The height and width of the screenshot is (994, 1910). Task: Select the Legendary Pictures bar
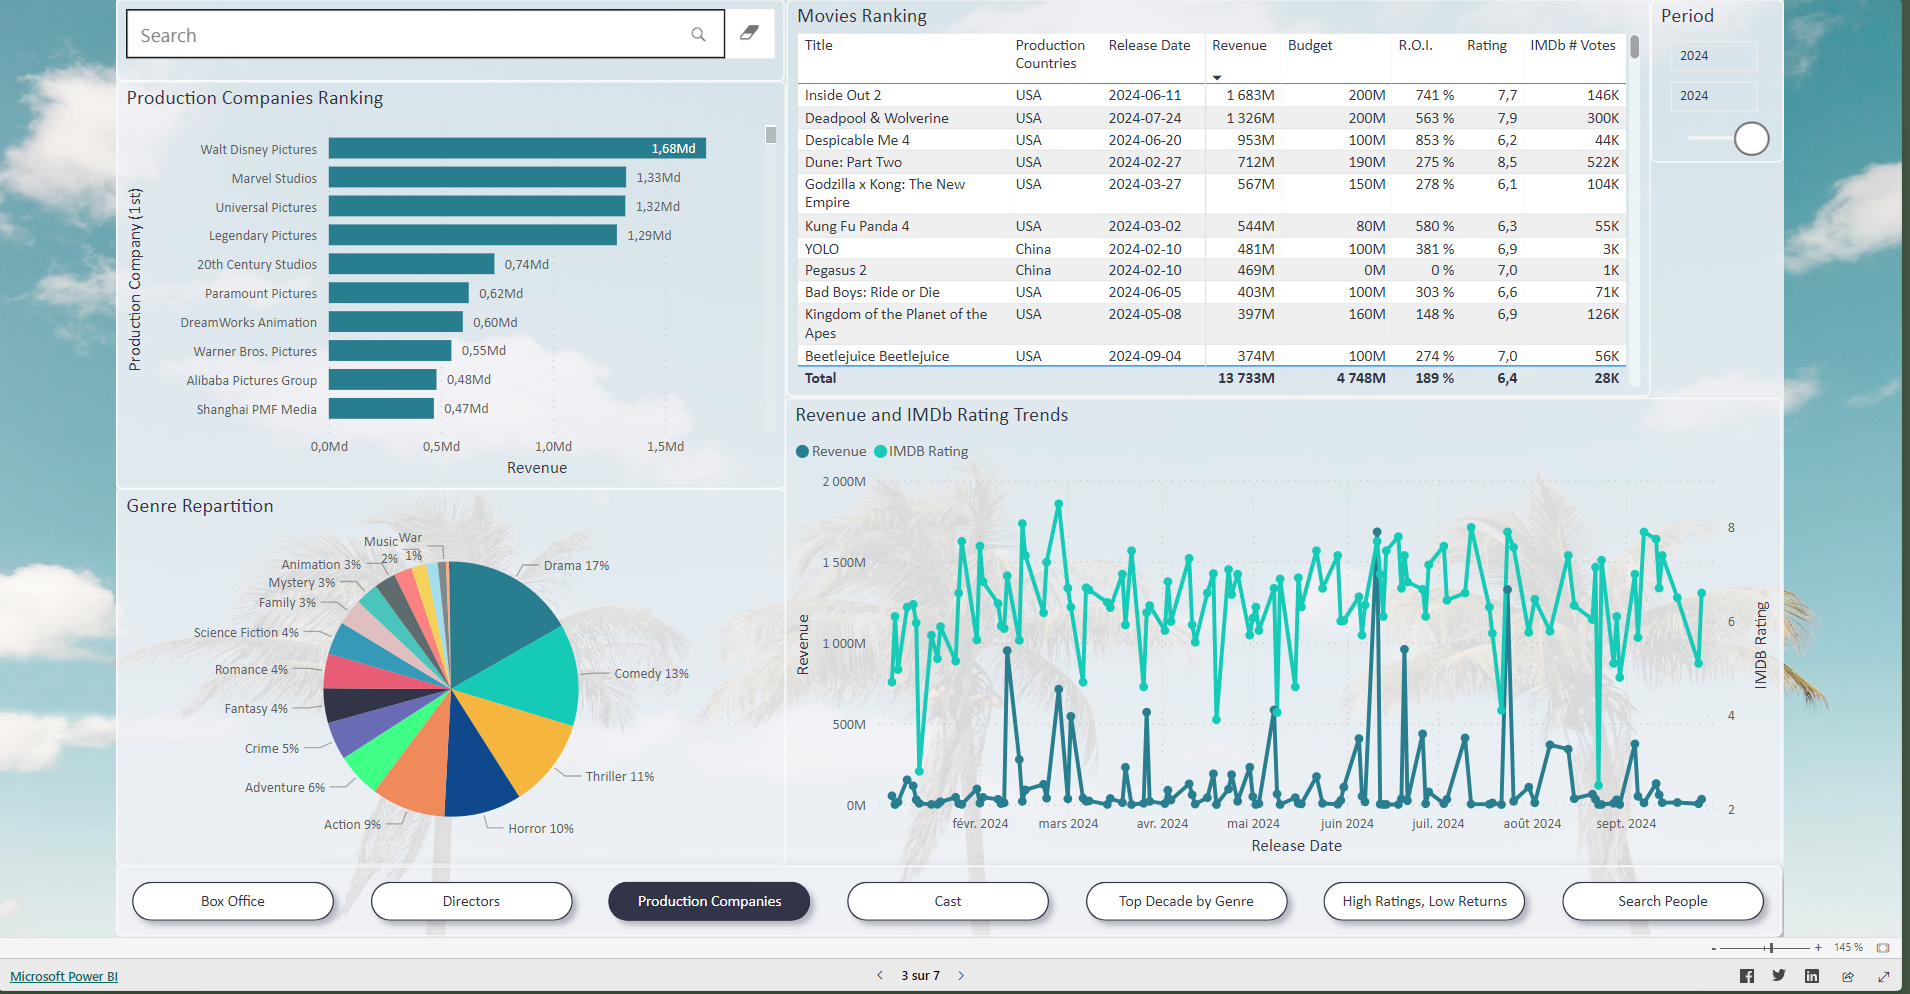[x=473, y=235]
